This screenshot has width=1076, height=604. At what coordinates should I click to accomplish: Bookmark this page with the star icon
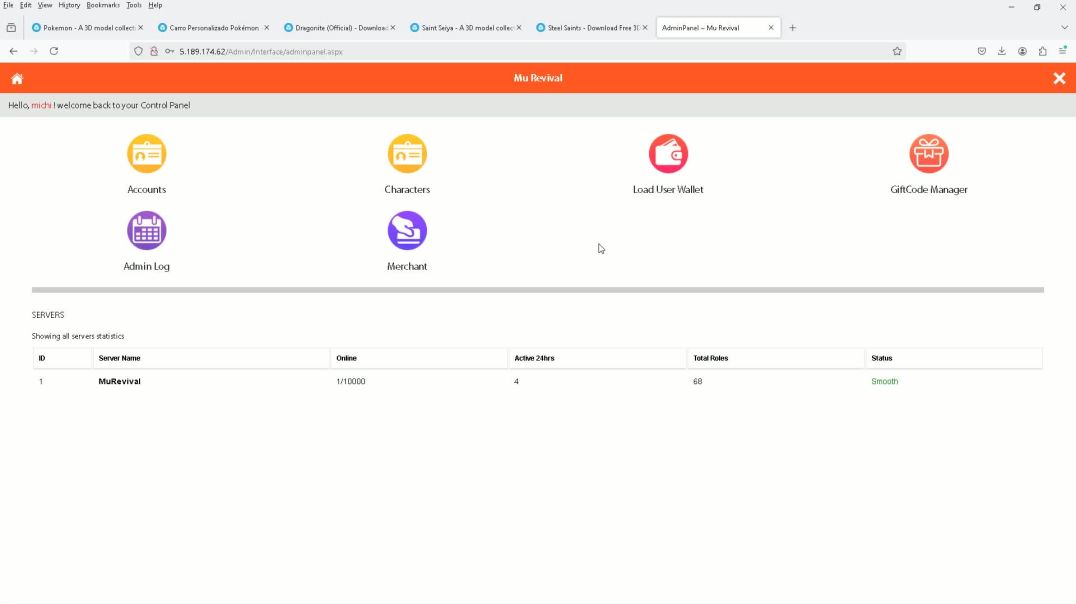coord(897,51)
